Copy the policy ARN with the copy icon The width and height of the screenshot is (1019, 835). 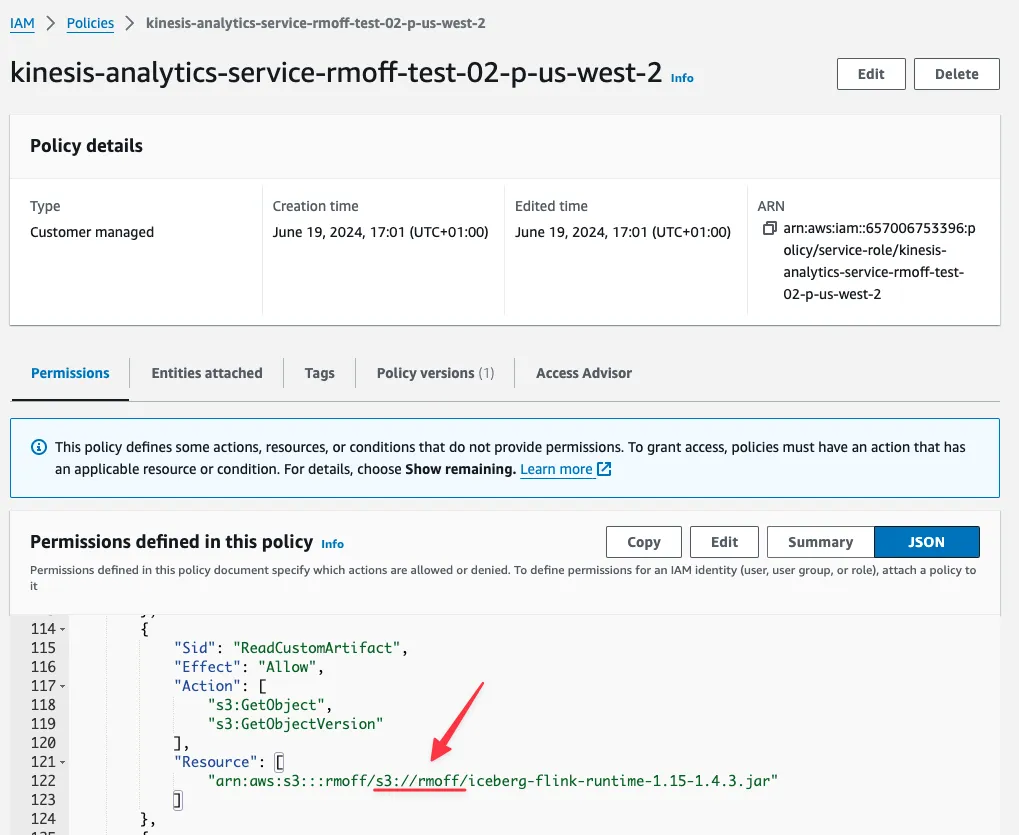coord(769,228)
